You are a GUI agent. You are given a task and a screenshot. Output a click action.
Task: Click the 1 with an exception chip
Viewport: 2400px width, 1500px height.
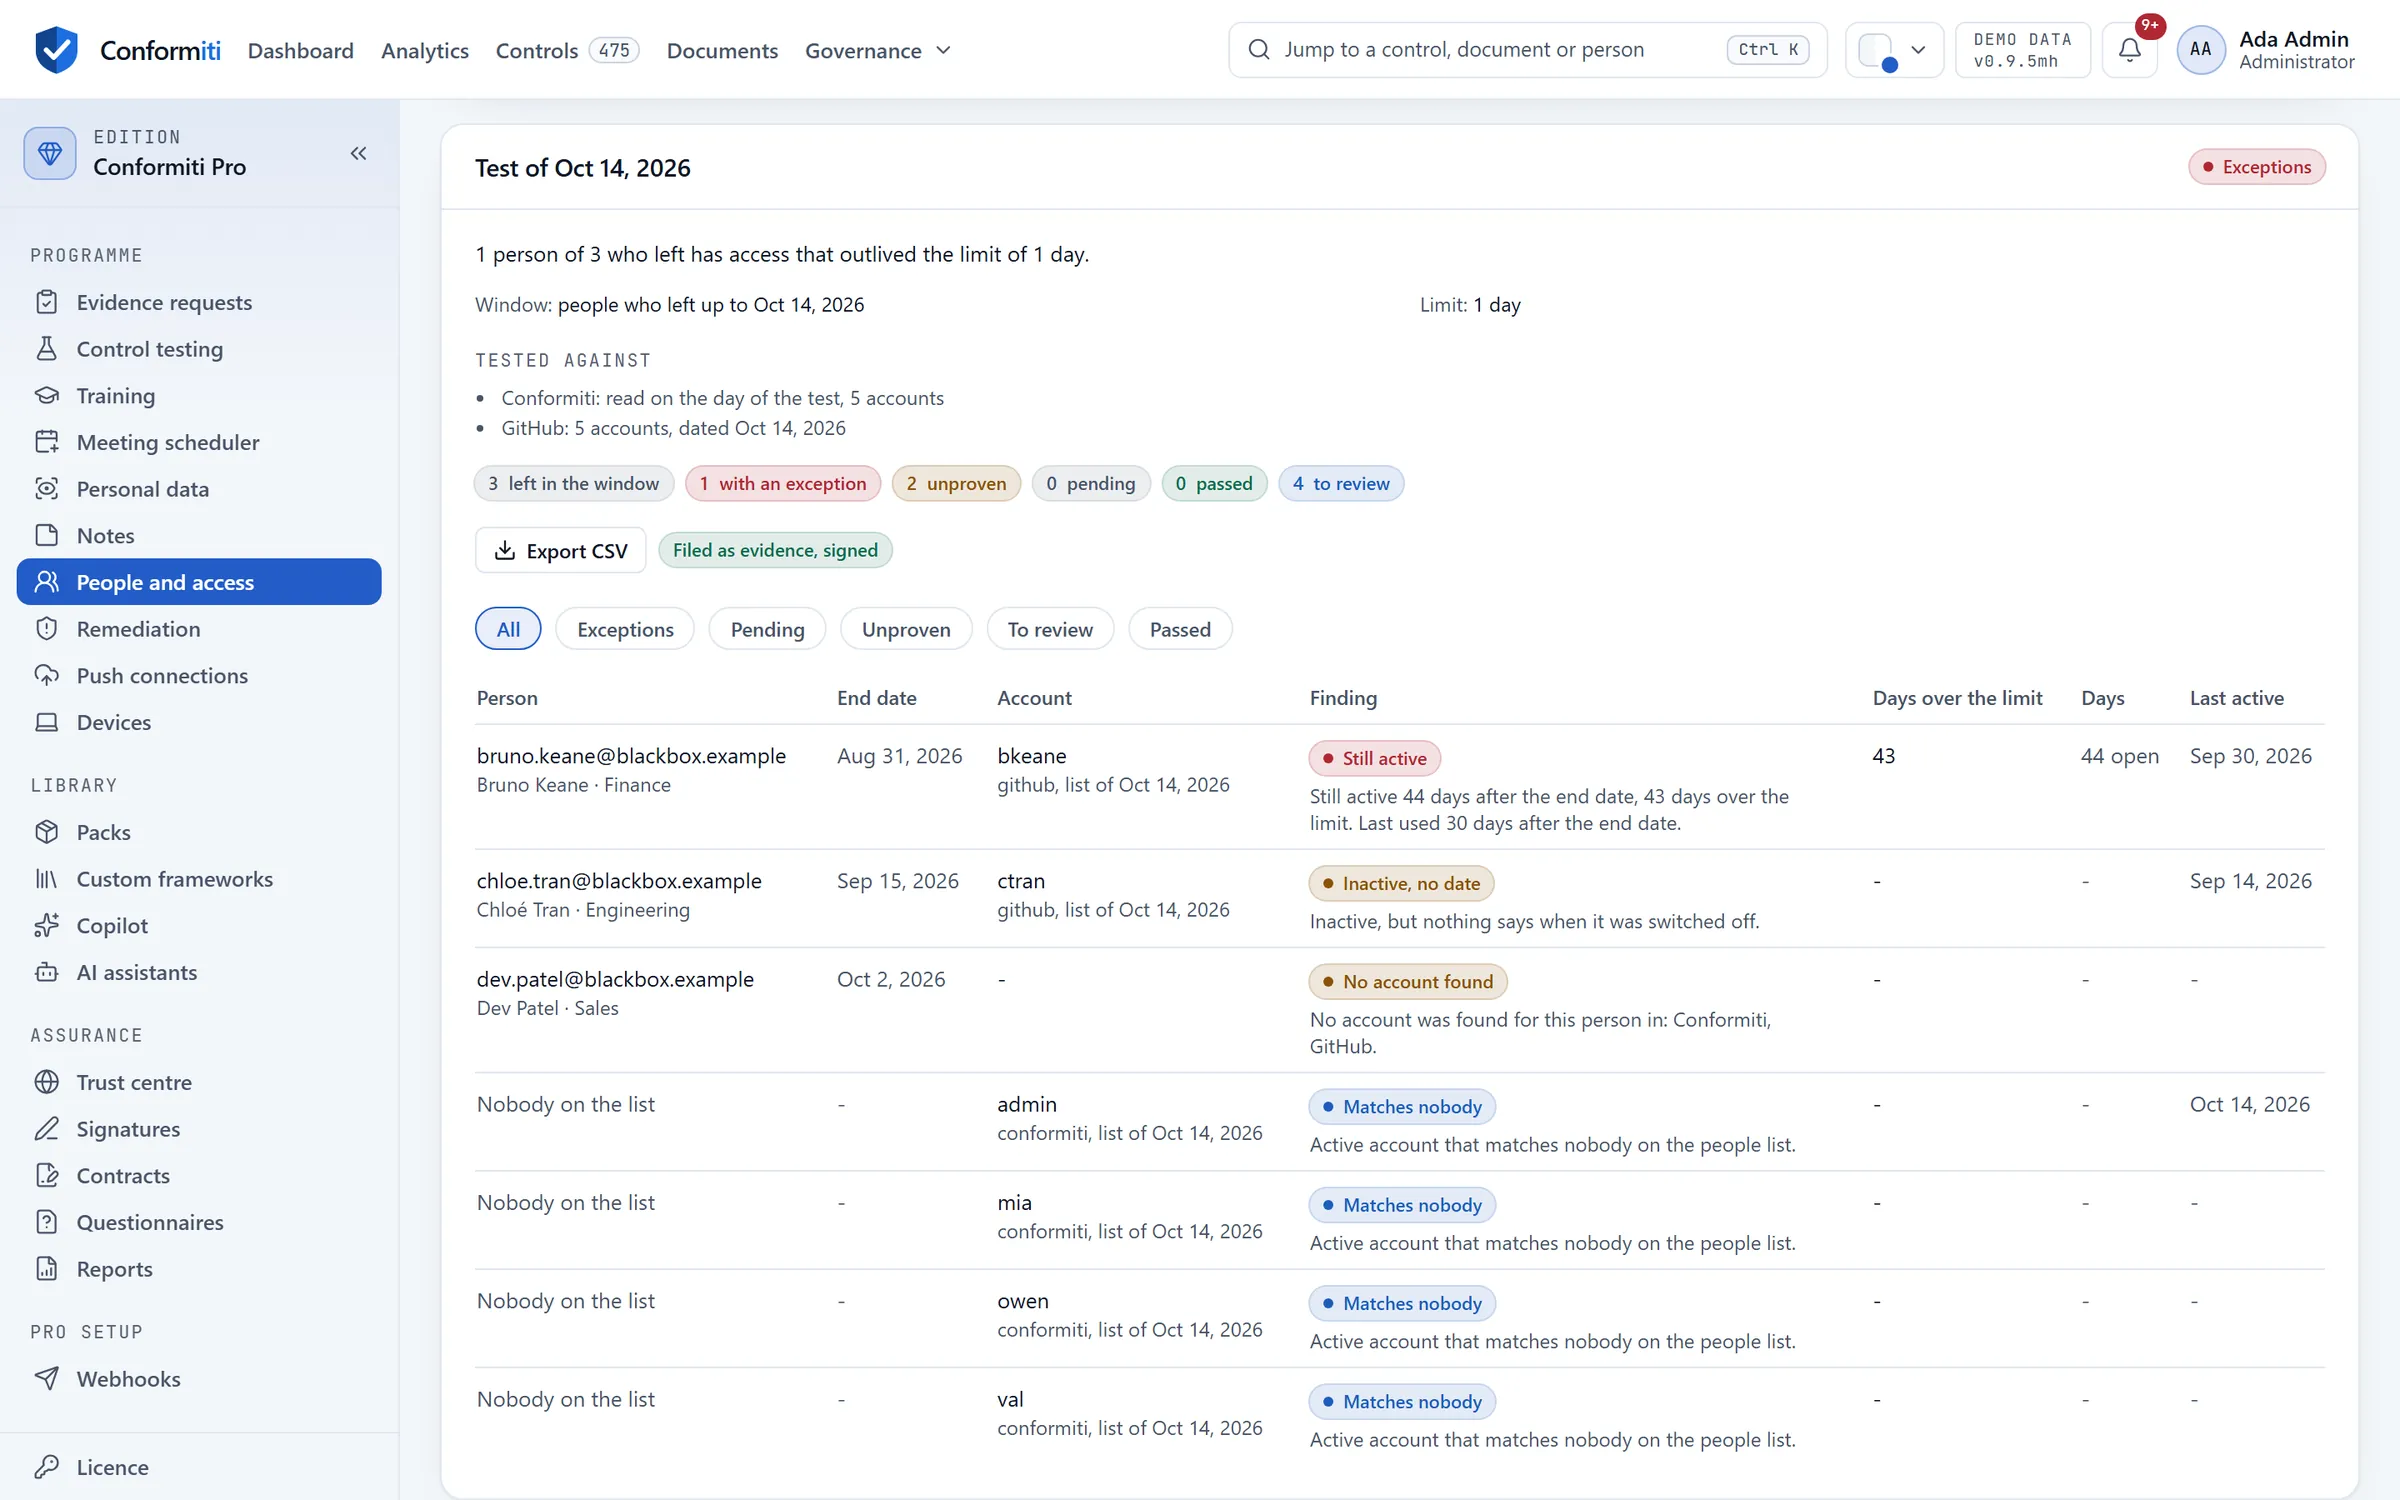(x=783, y=484)
